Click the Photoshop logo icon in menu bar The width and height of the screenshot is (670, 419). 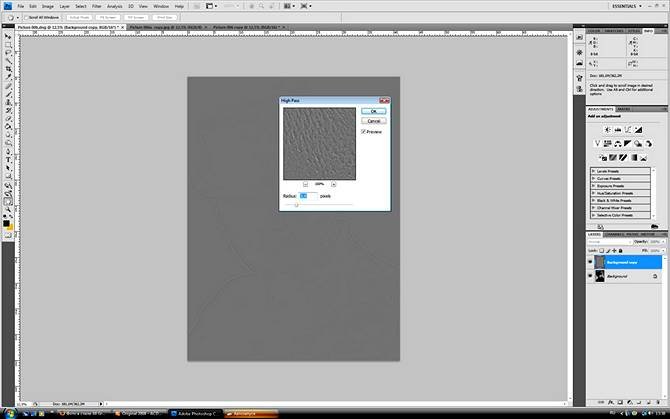pos(6,6)
